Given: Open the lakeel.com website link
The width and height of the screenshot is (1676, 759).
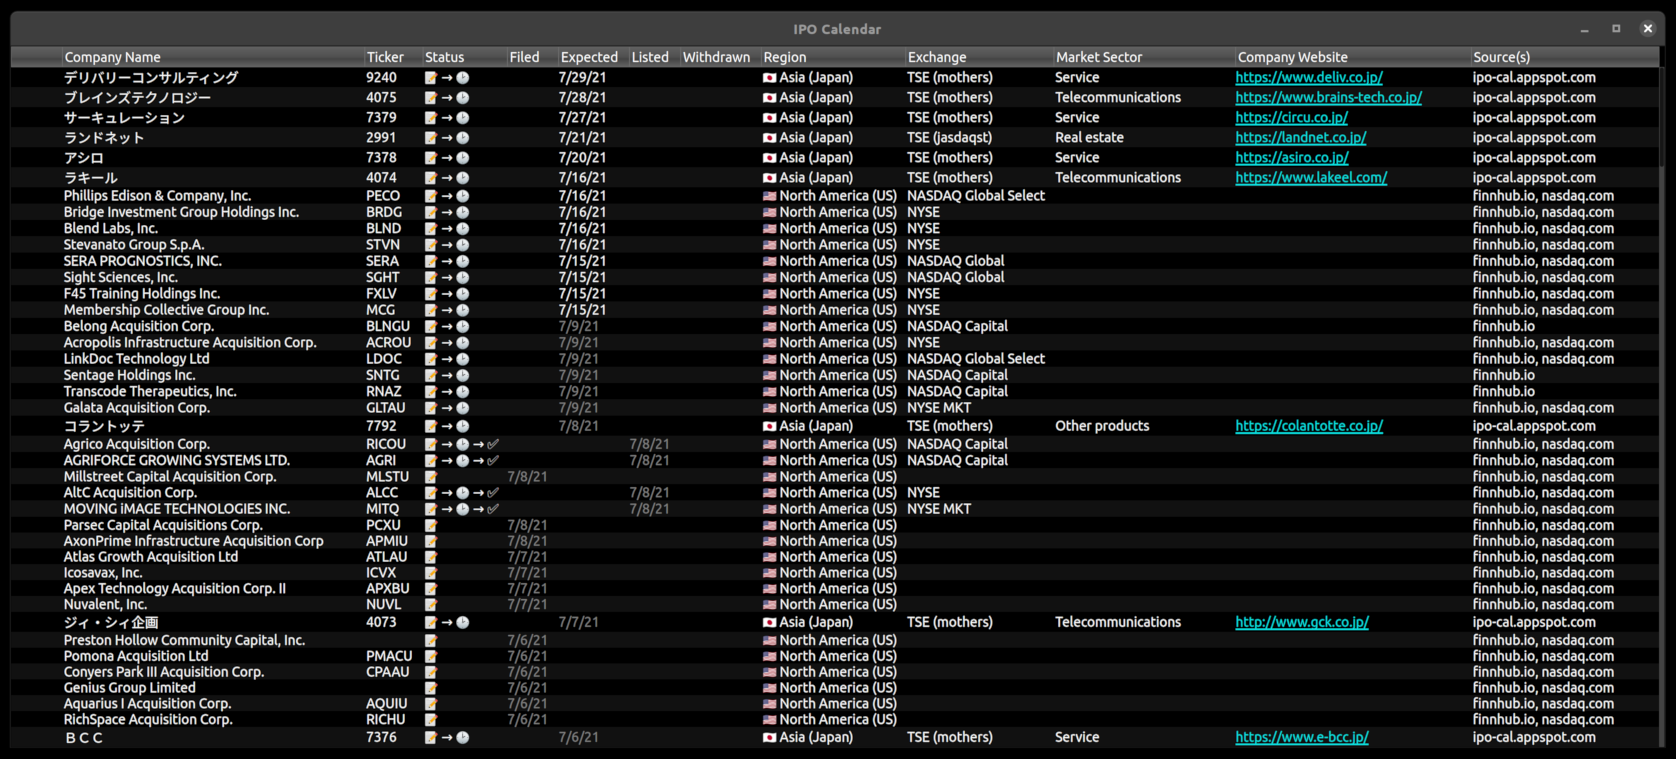Looking at the screenshot, I should 1311,177.
